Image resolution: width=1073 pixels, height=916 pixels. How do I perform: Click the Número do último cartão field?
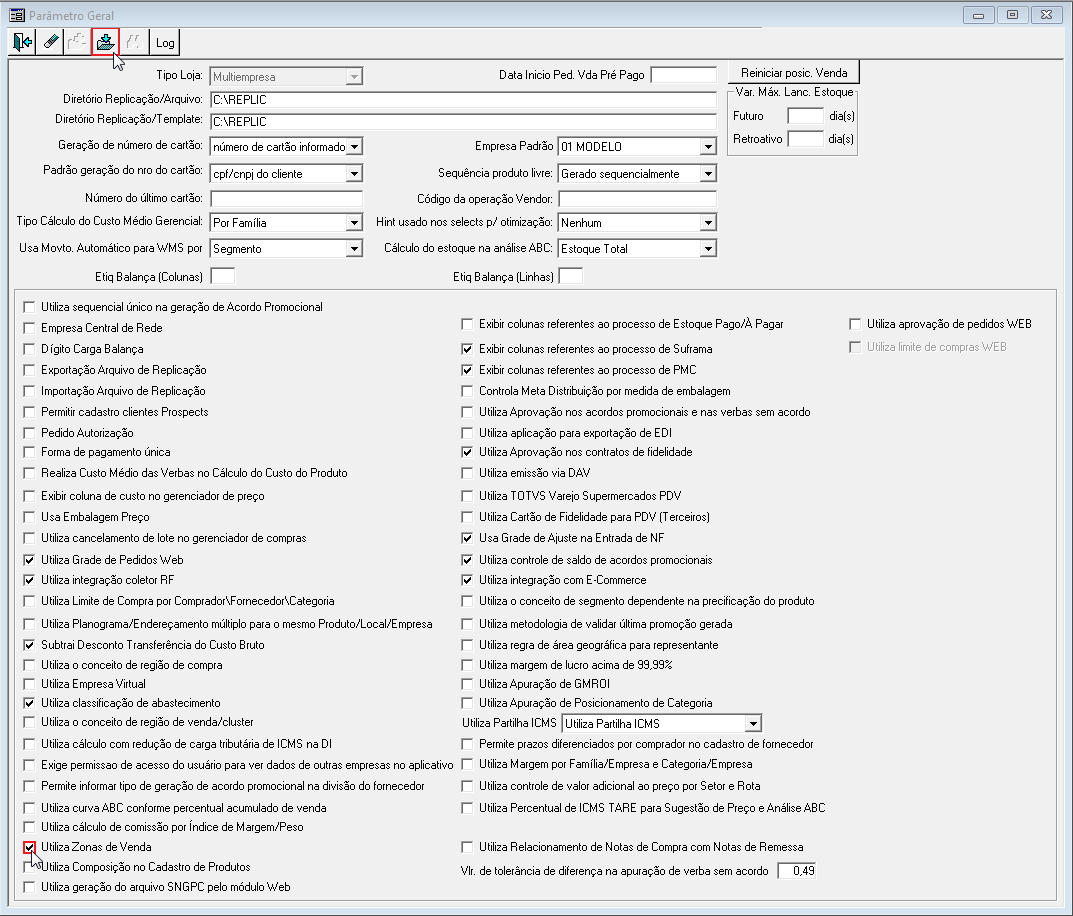286,198
